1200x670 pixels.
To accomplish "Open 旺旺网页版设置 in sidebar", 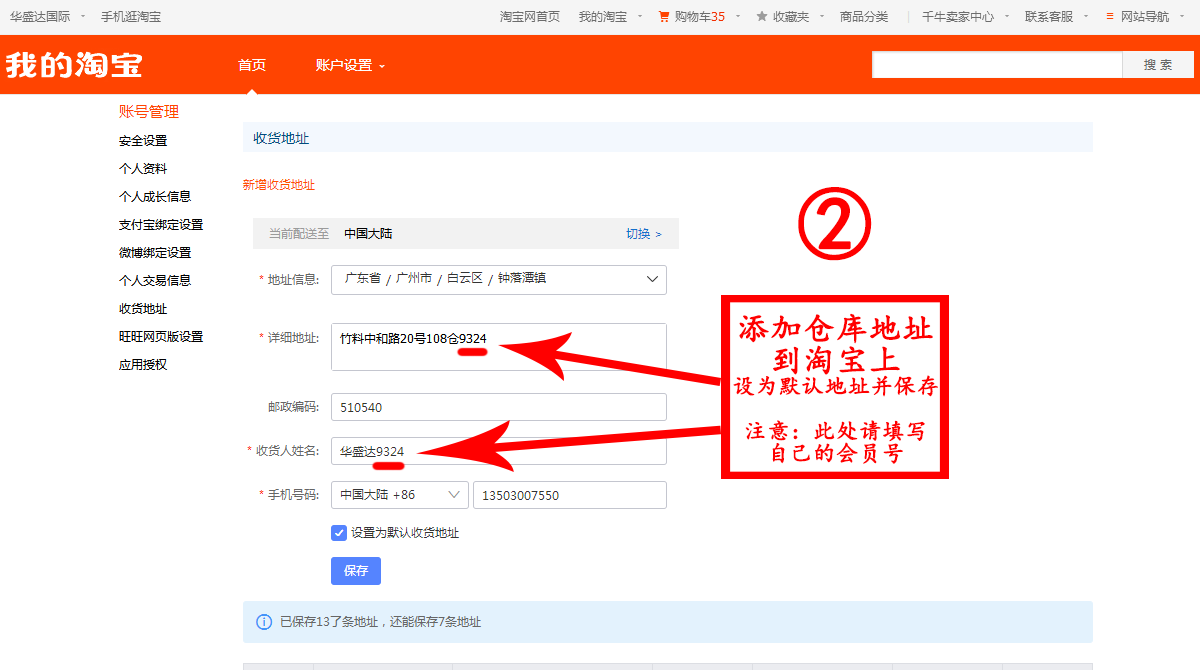I will pos(161,337).
